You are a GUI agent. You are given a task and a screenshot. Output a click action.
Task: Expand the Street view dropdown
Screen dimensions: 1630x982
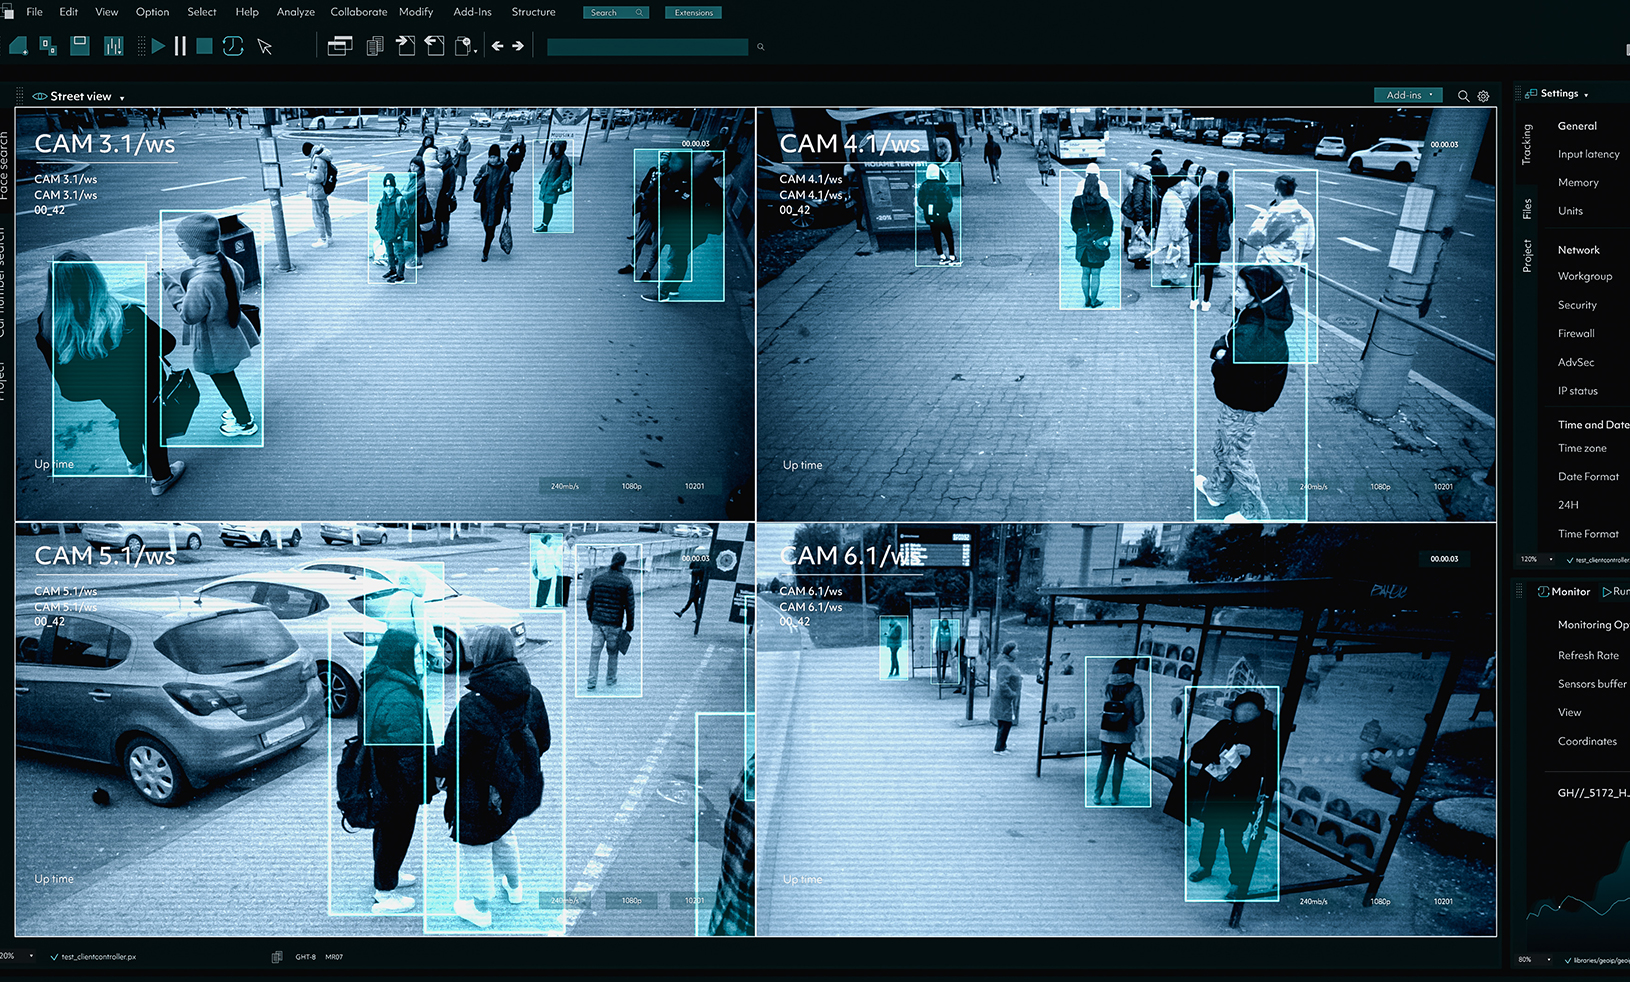[121, 96]
